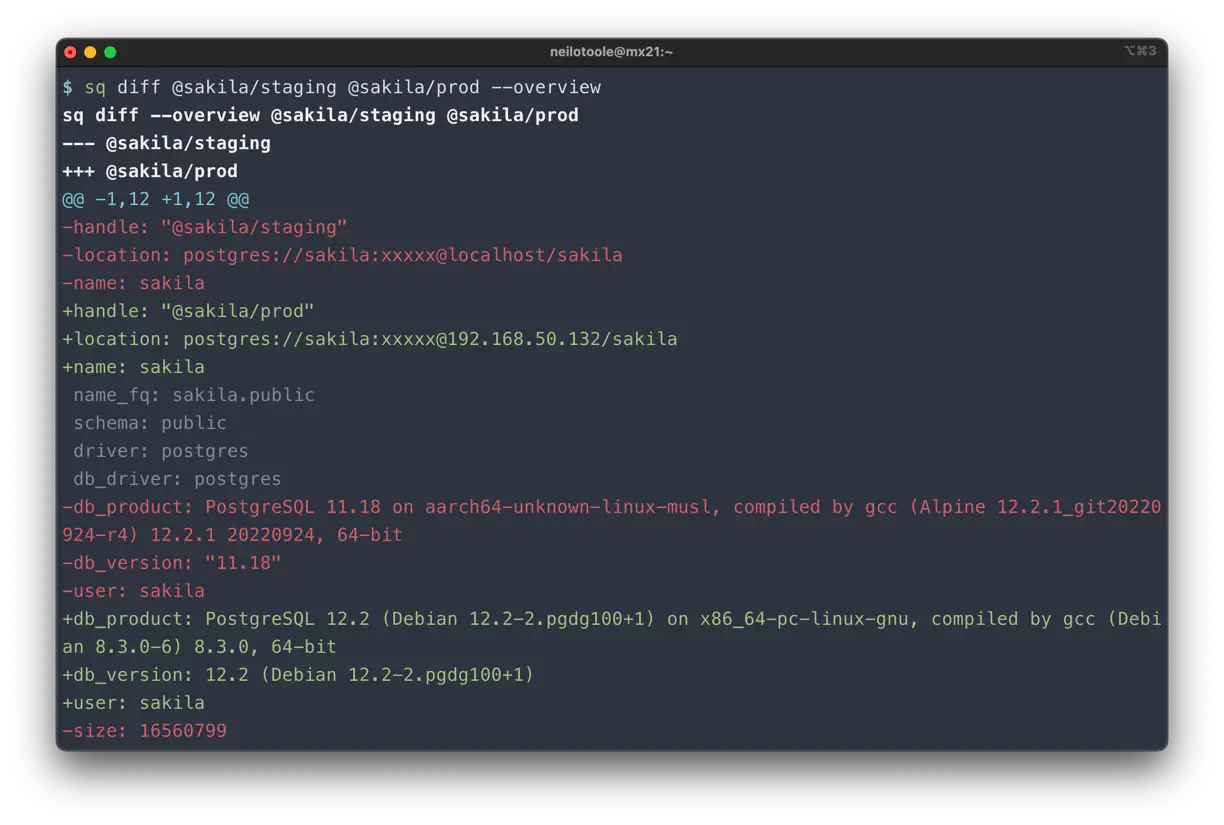Click the 192.168.50.132 postgres location URL
This screenshot has height=825, width=1224.
430,339
